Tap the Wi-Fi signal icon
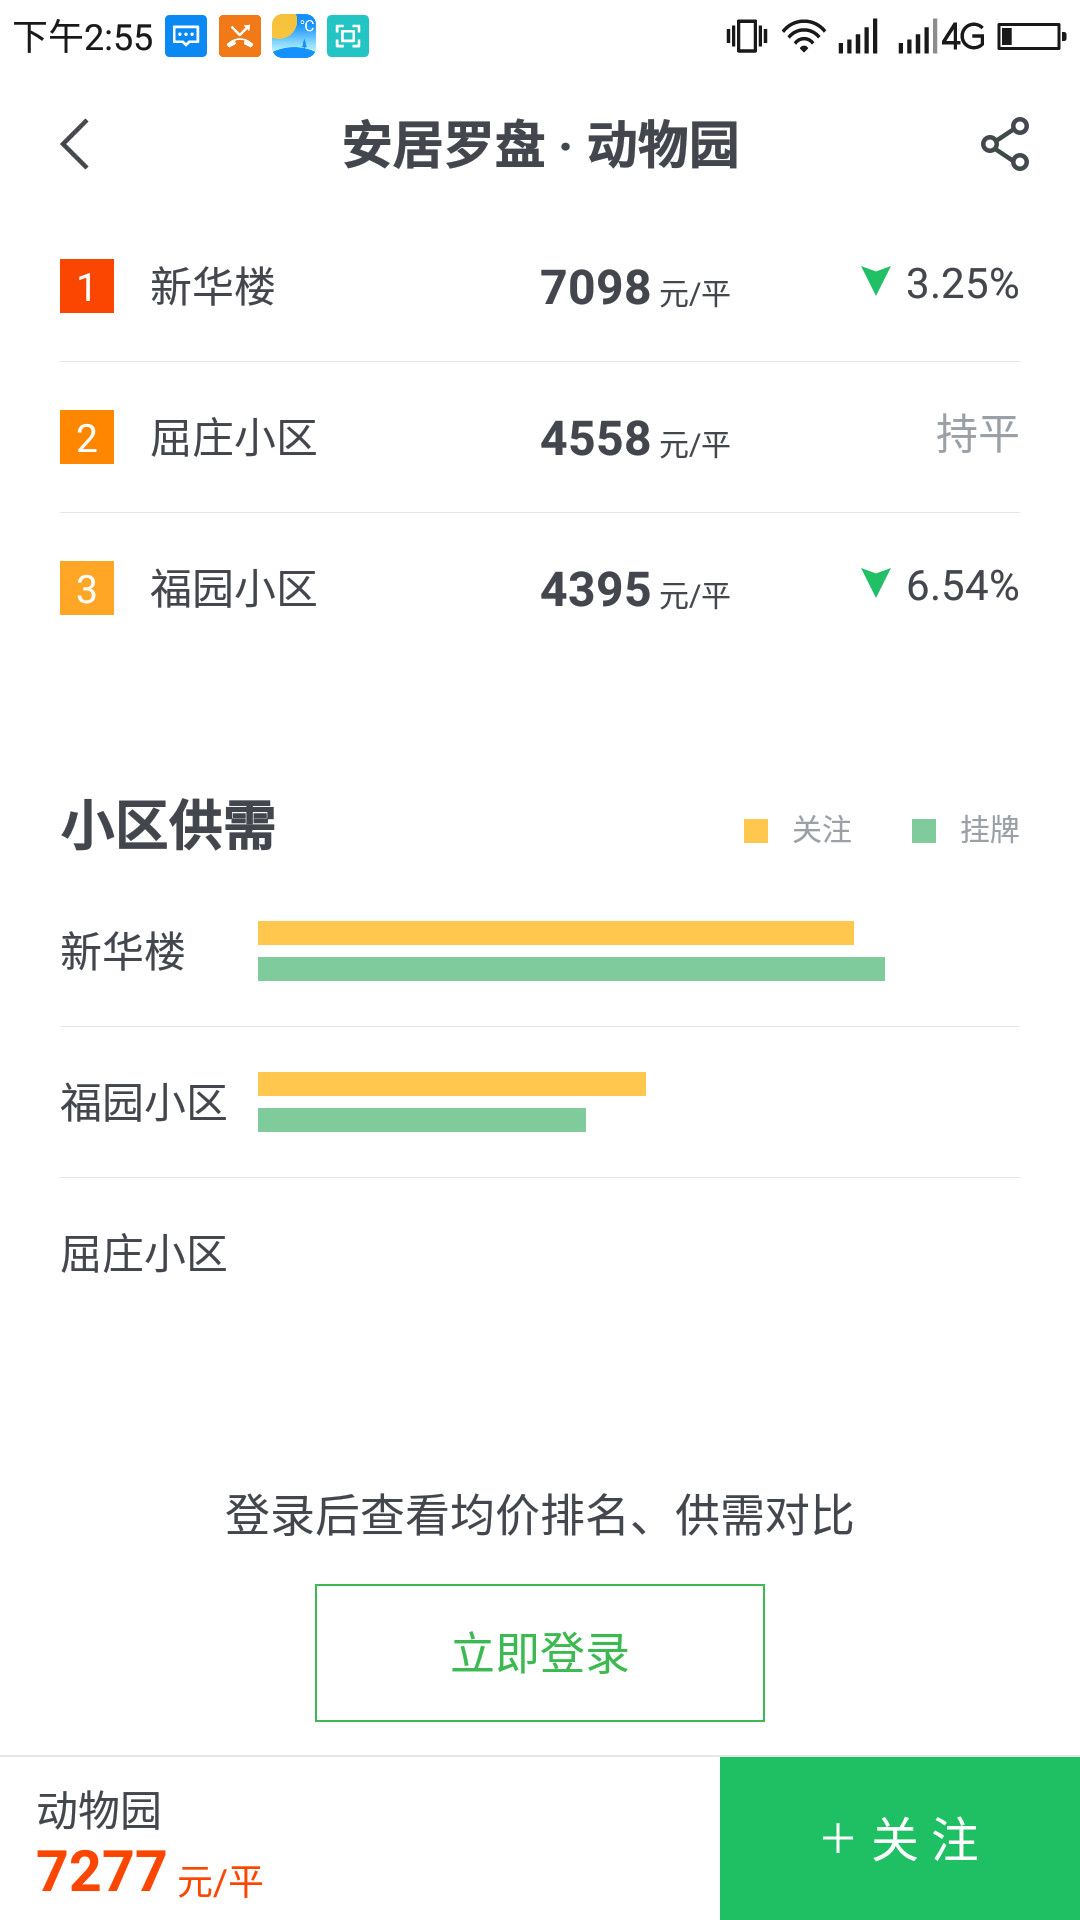The width and height of the screenshot is (1080, 1920). coord(803,37)
